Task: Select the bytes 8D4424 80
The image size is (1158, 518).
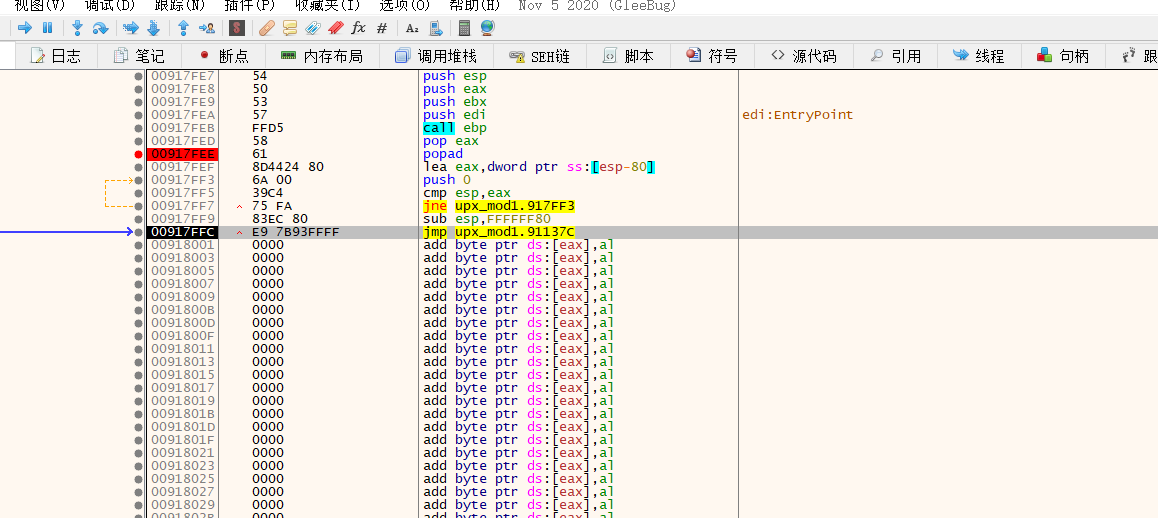Action: pyautogui.click(x=288, y=167)
